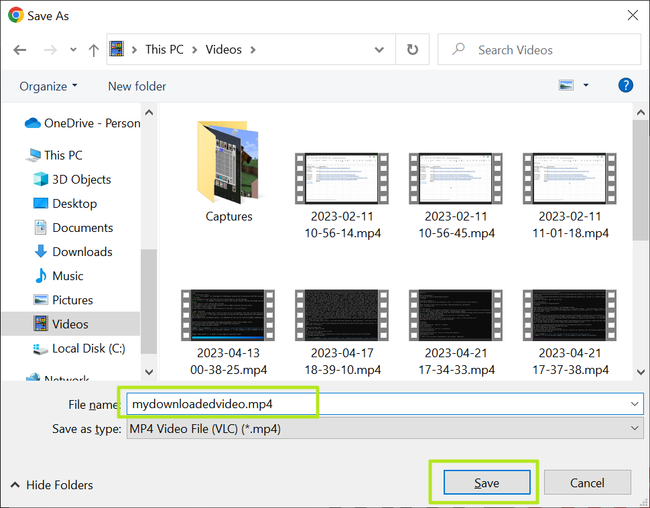Click the File name field with mydownloadedvideo.mp4

point(385,404)
